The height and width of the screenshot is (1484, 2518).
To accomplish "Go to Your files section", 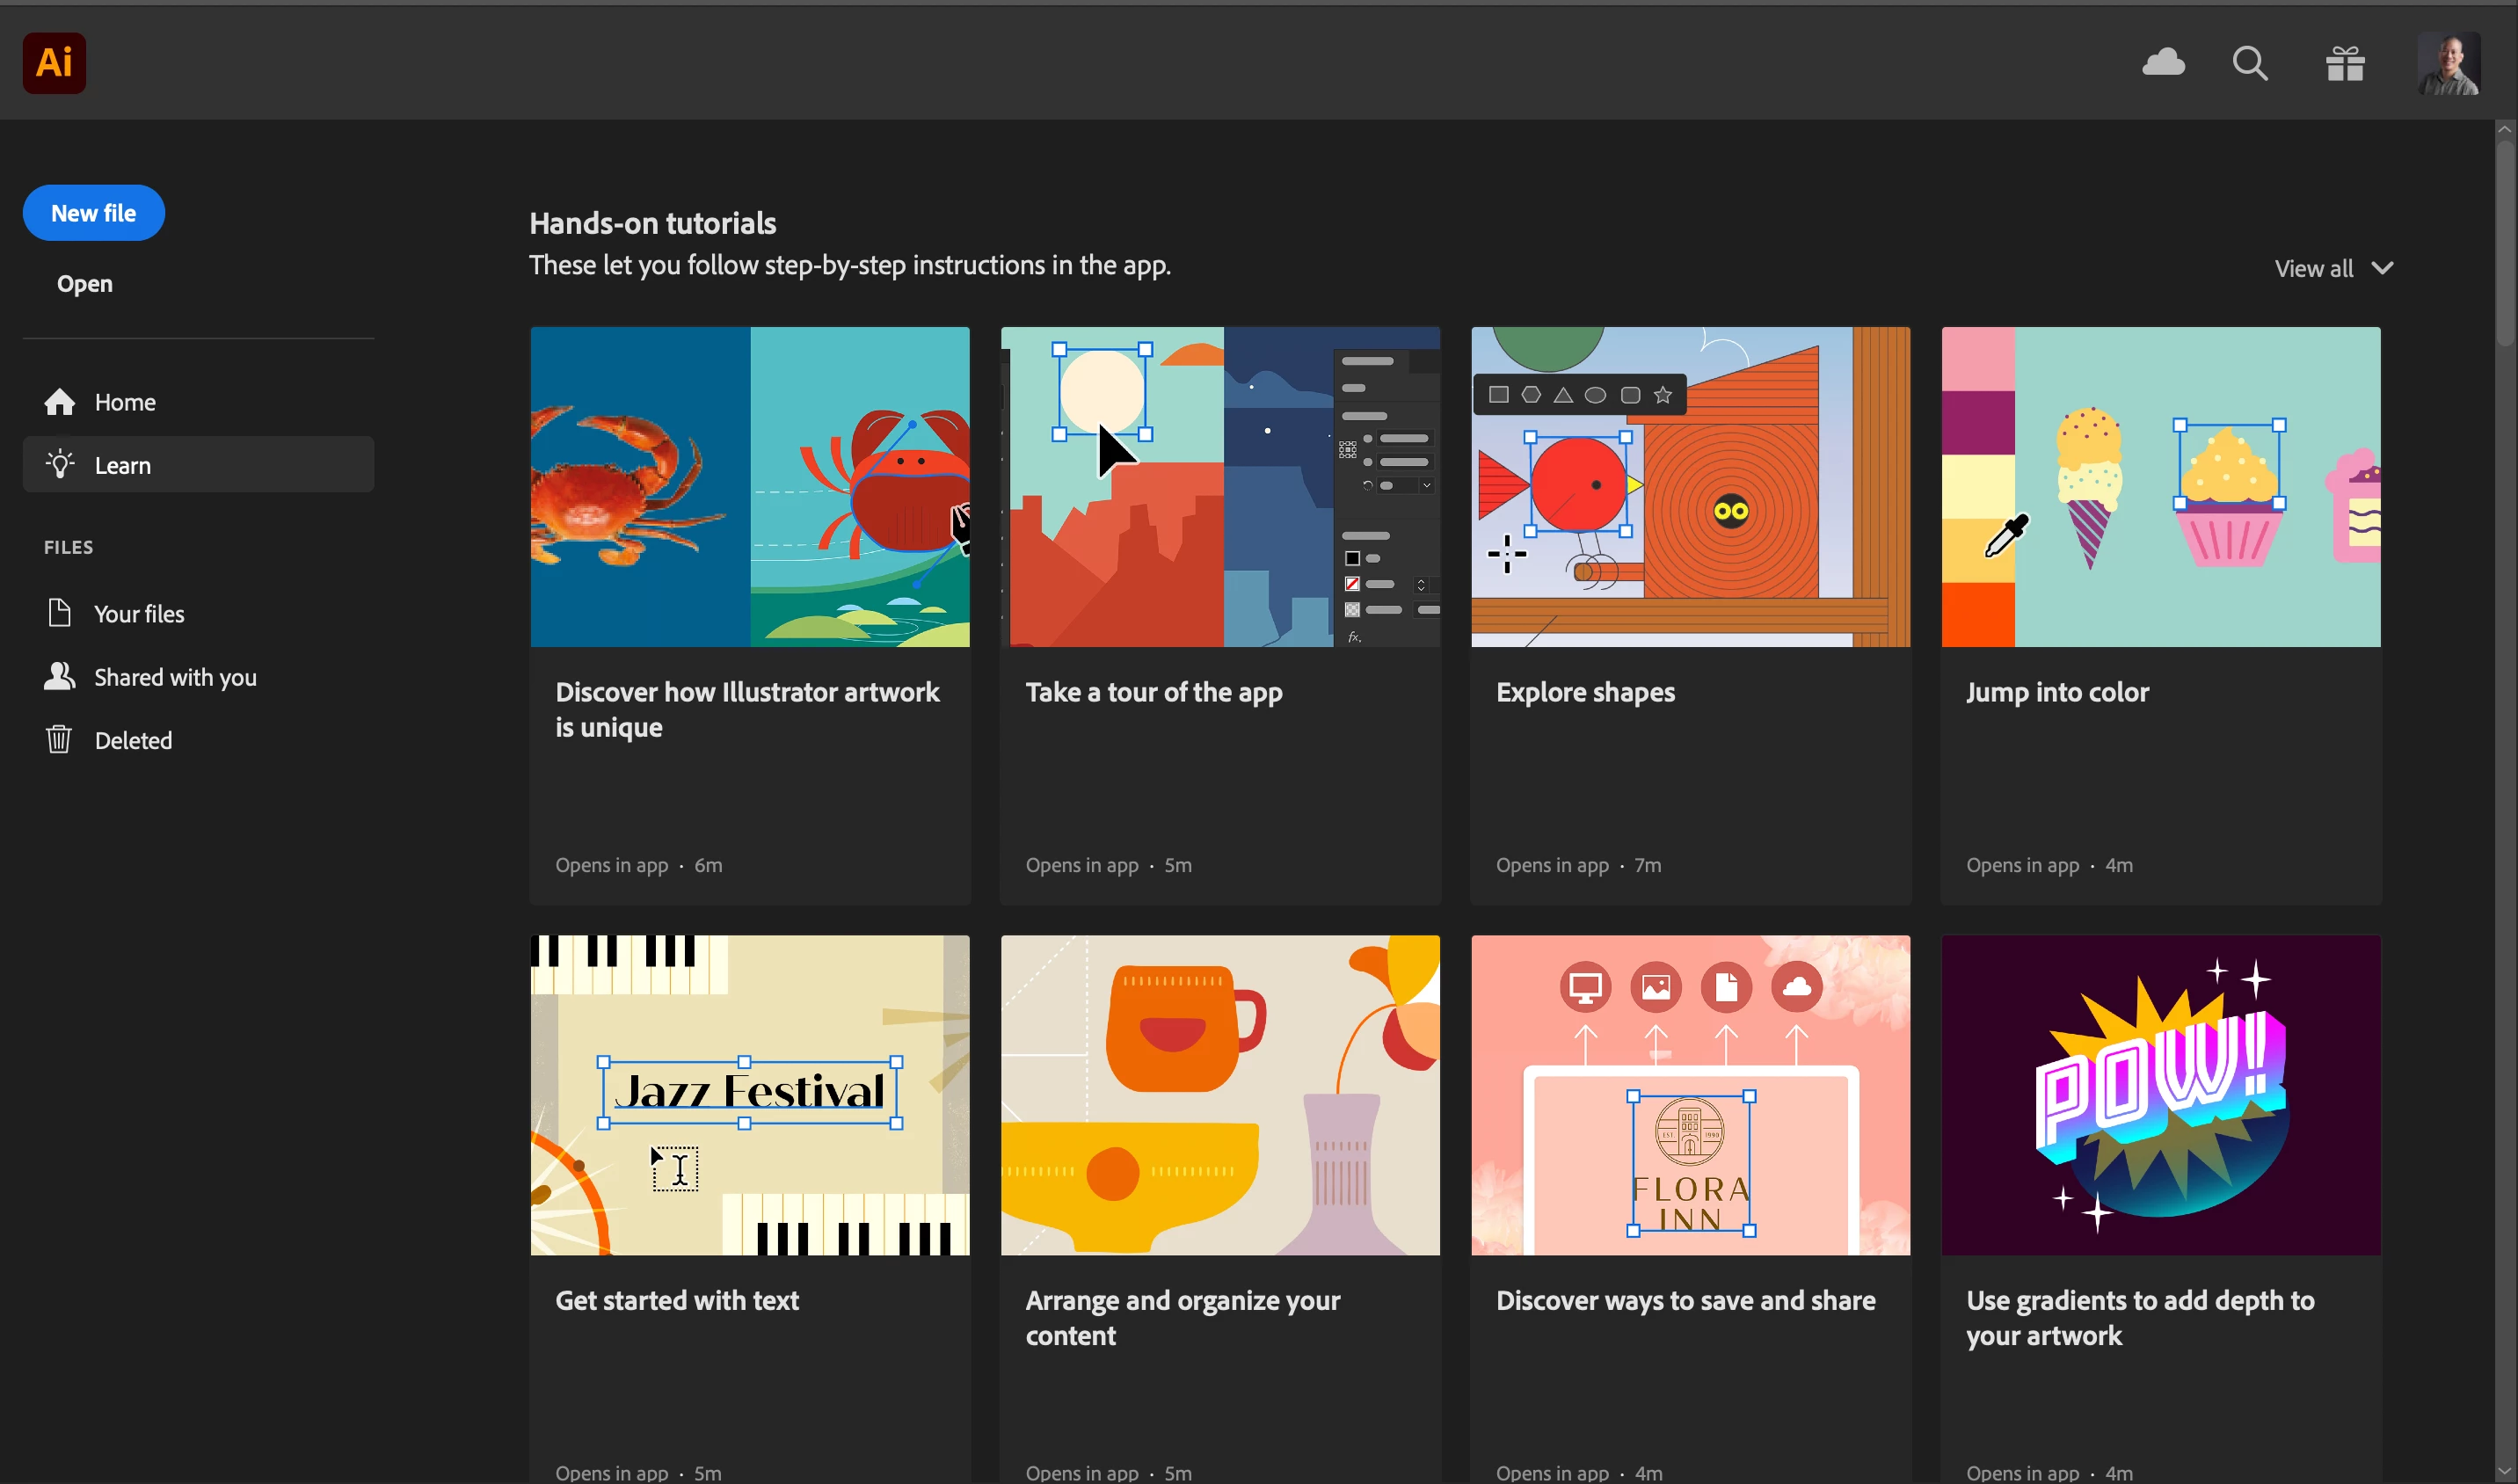I will [x=139, y=614].
